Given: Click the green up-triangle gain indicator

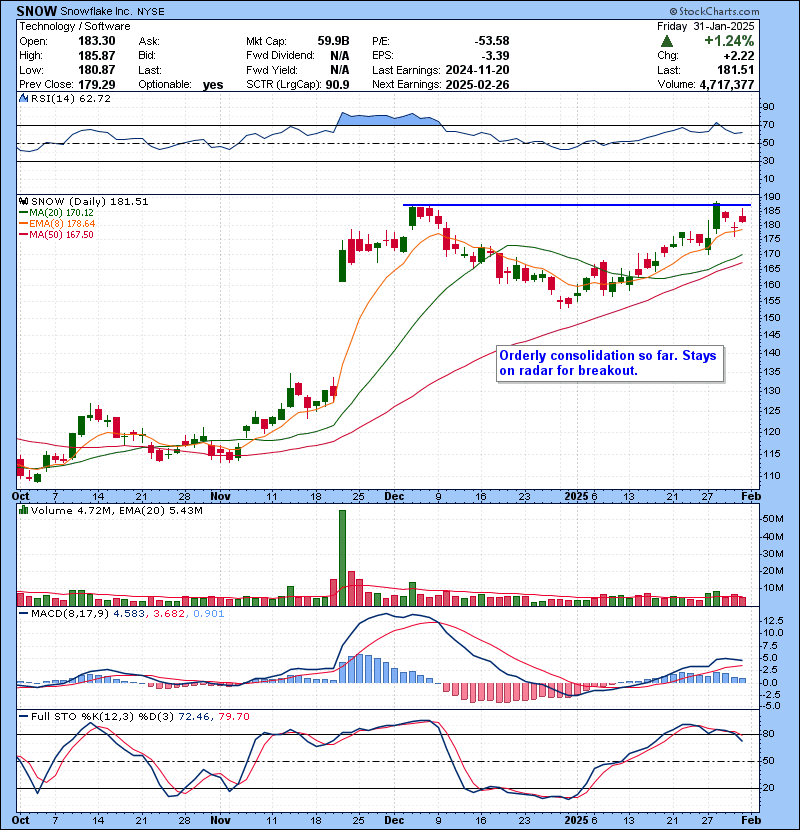Looking at the screenshot, I should click(667, 41).
